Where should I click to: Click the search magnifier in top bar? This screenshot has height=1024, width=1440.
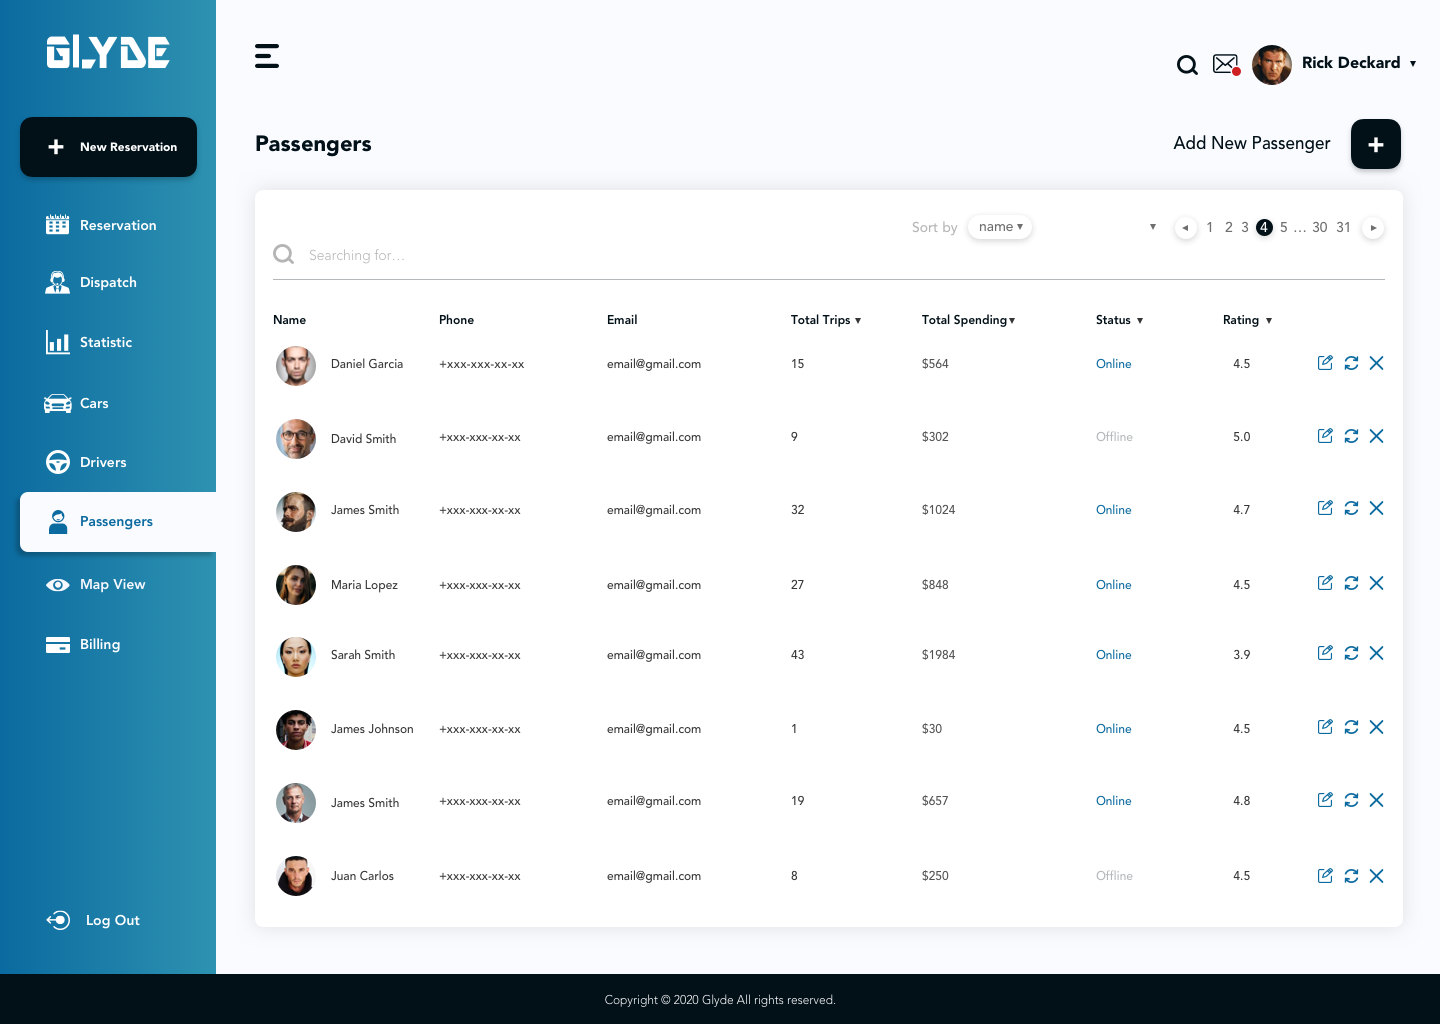[1187, 65]
